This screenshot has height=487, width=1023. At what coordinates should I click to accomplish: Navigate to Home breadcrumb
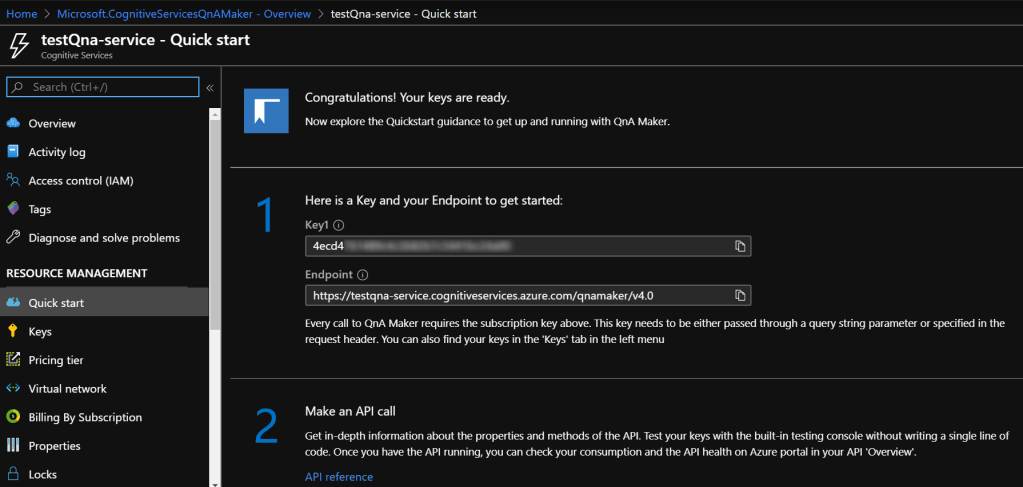tap(21, 14)
